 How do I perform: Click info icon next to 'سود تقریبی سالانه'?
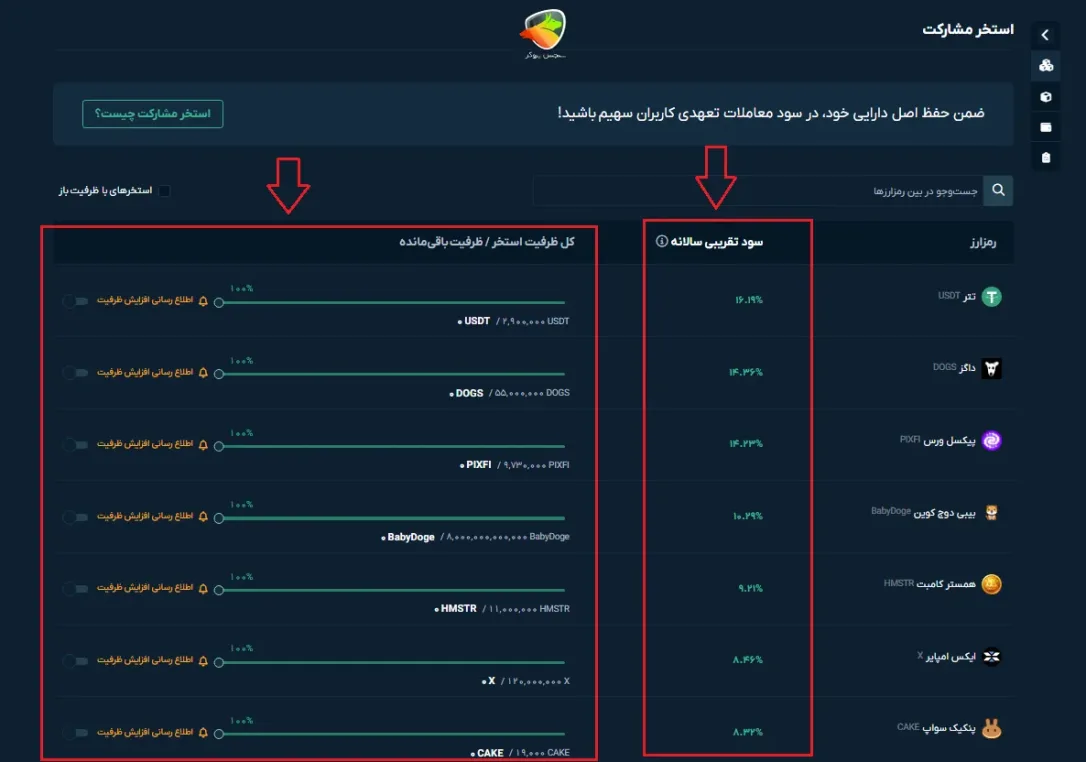661,241
